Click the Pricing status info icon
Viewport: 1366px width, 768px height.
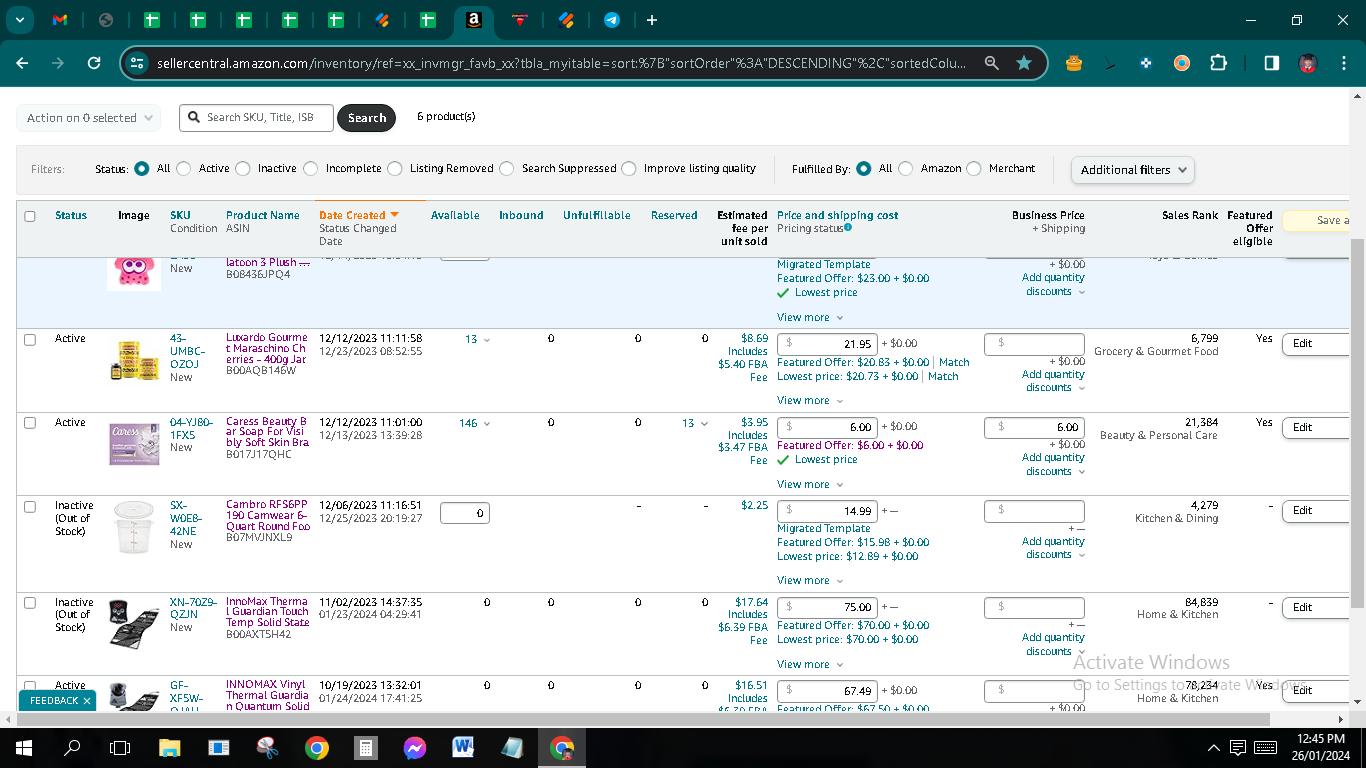pyautogui.click(x=848, y=228)
